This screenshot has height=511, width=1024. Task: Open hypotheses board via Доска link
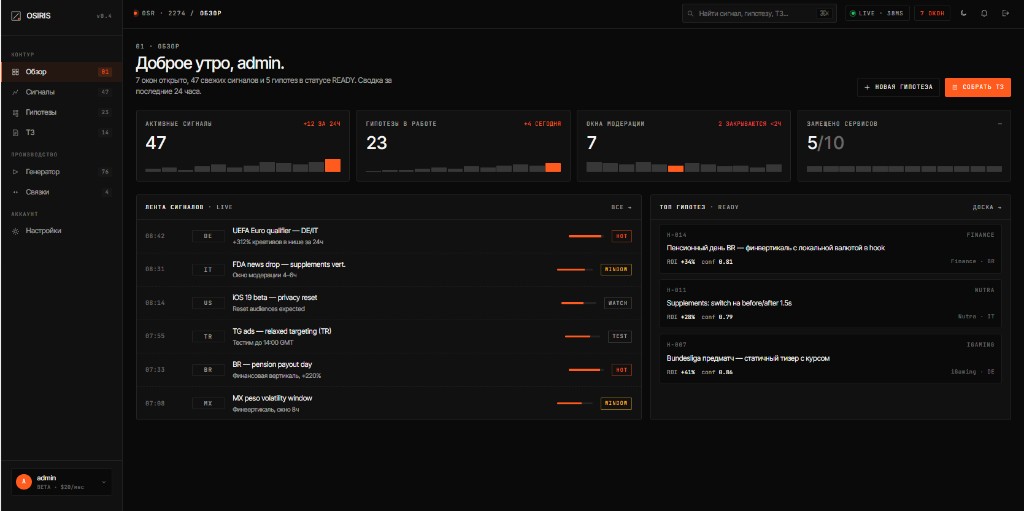pos(987,207)
